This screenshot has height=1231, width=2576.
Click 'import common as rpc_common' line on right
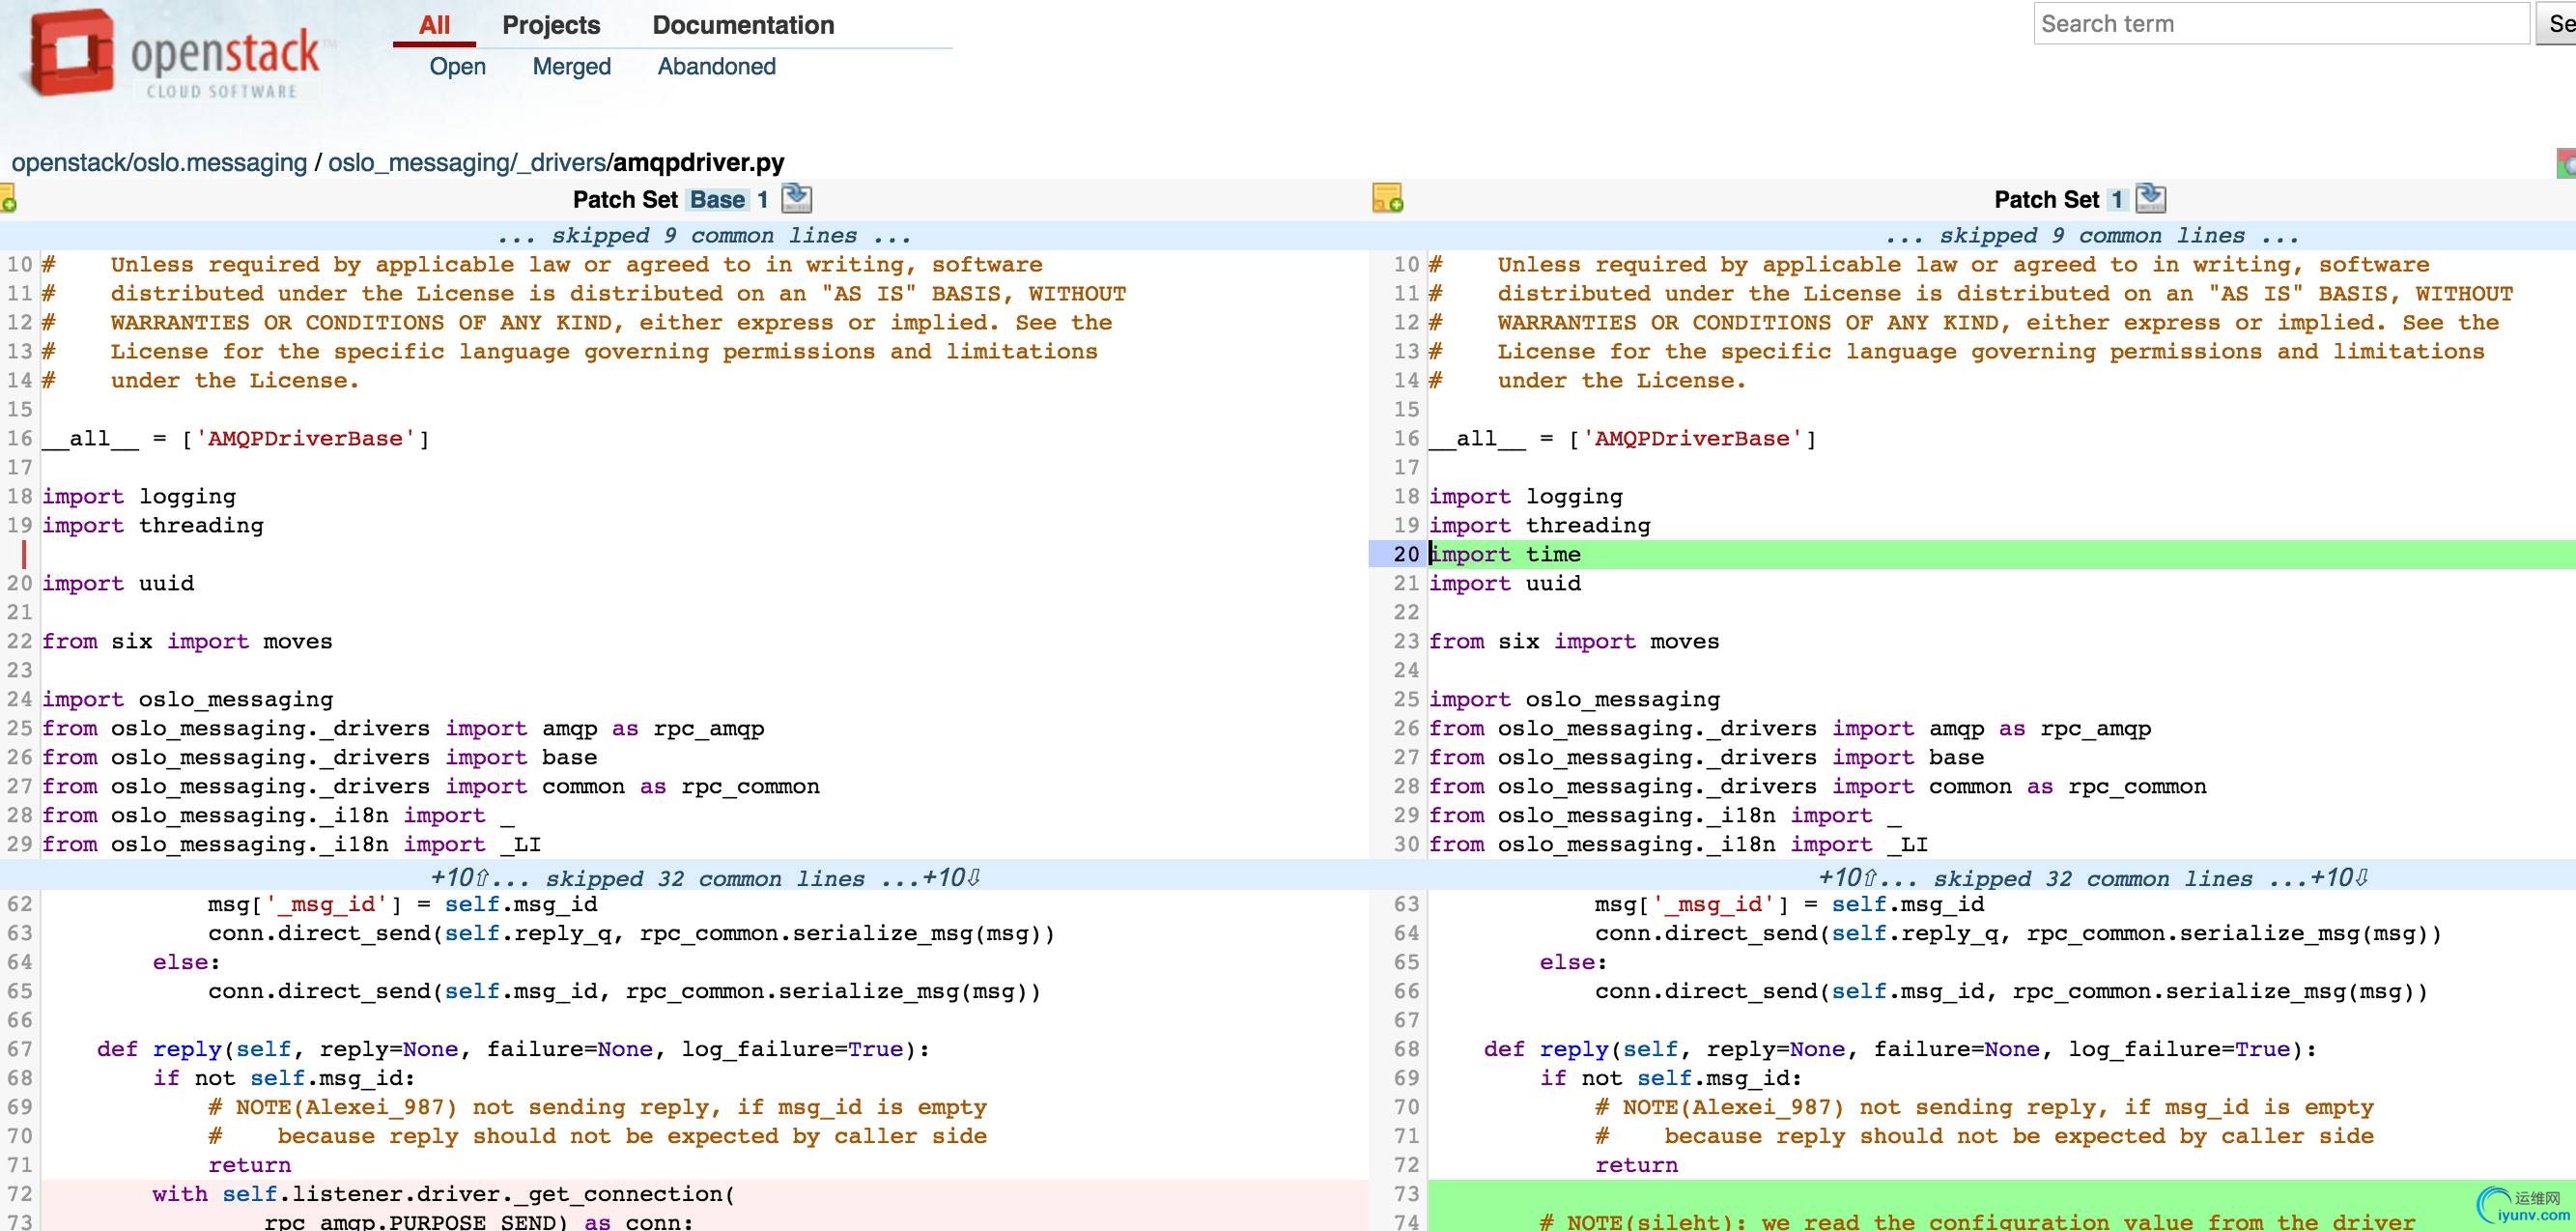point(1817,786)
